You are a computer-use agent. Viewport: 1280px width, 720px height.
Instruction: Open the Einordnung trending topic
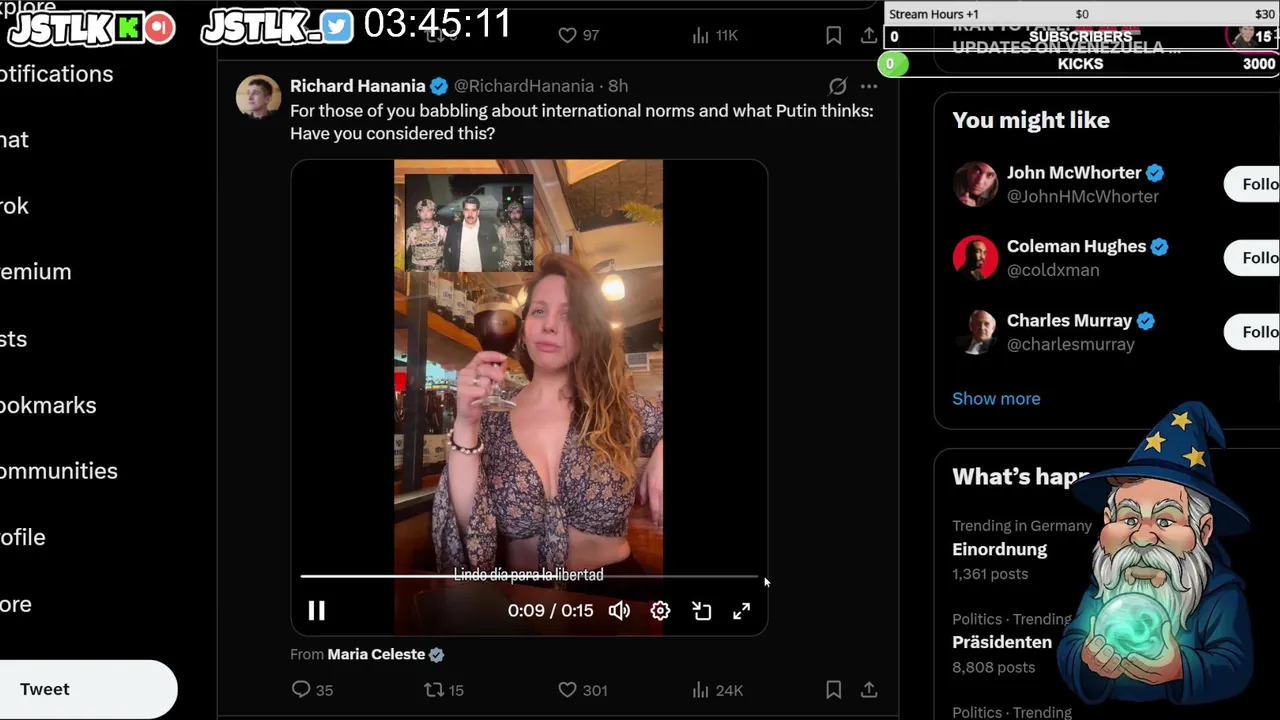click(x=999, y=549)
